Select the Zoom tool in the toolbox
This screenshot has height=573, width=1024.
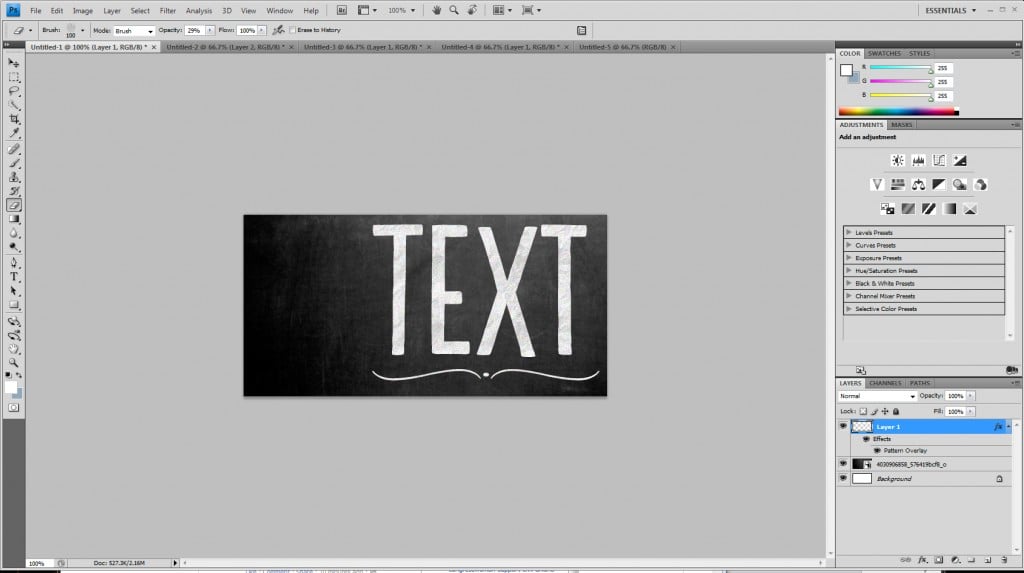tap(14, 363)
